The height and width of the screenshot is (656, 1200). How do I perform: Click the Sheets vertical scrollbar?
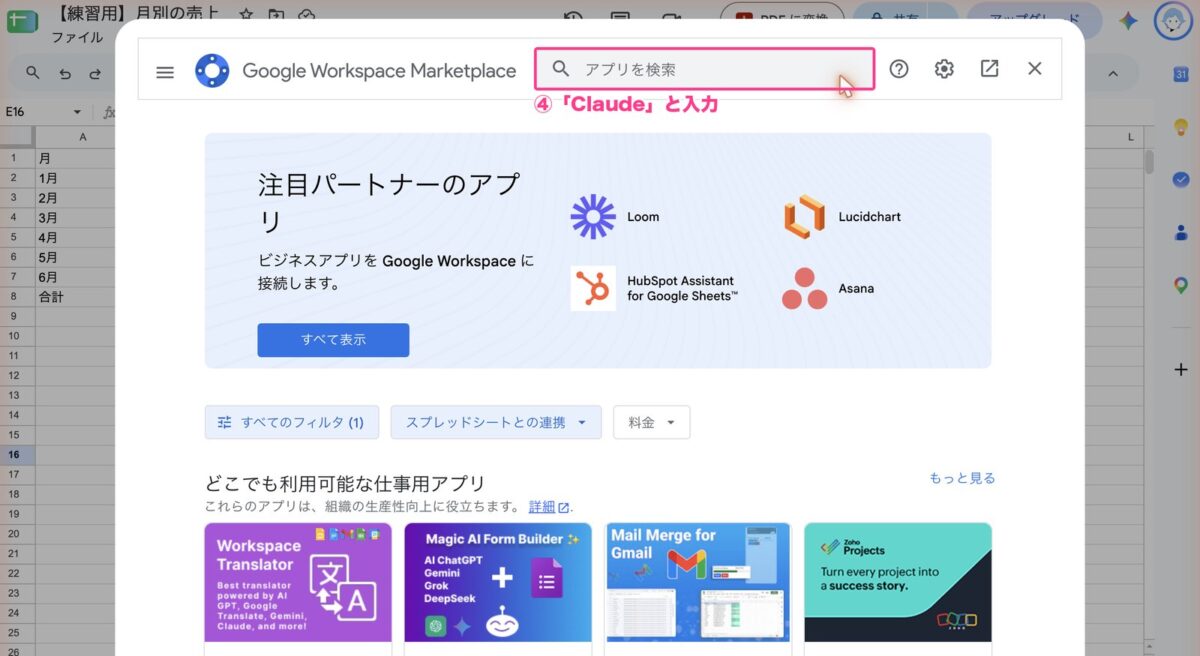(x=1150, y=162)
